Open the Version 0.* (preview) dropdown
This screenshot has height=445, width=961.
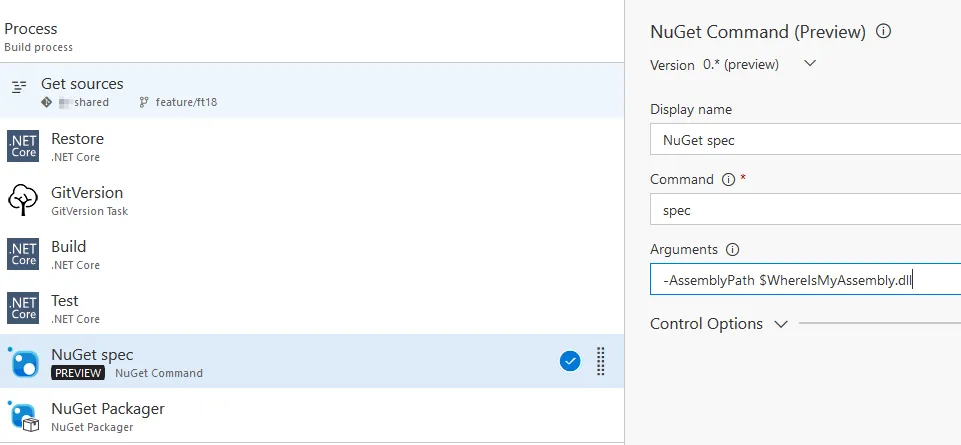[x=810, y=64]
